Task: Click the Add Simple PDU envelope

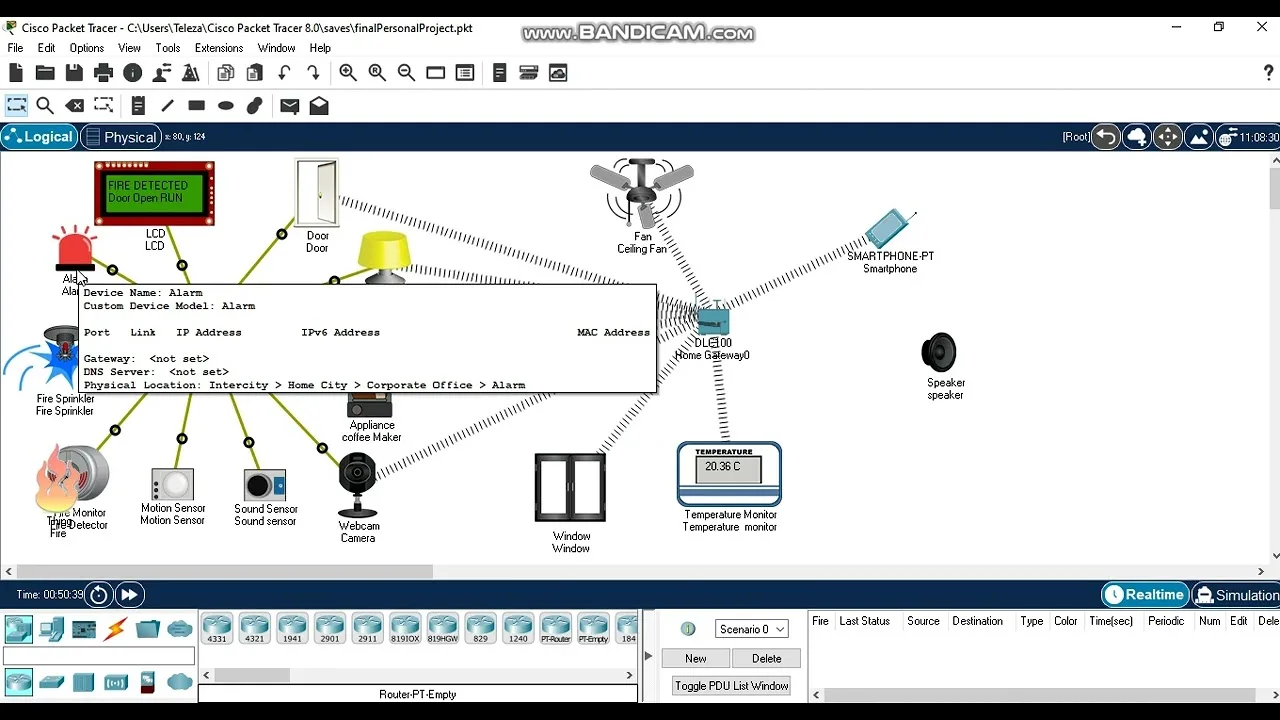Action: (289, 106)
